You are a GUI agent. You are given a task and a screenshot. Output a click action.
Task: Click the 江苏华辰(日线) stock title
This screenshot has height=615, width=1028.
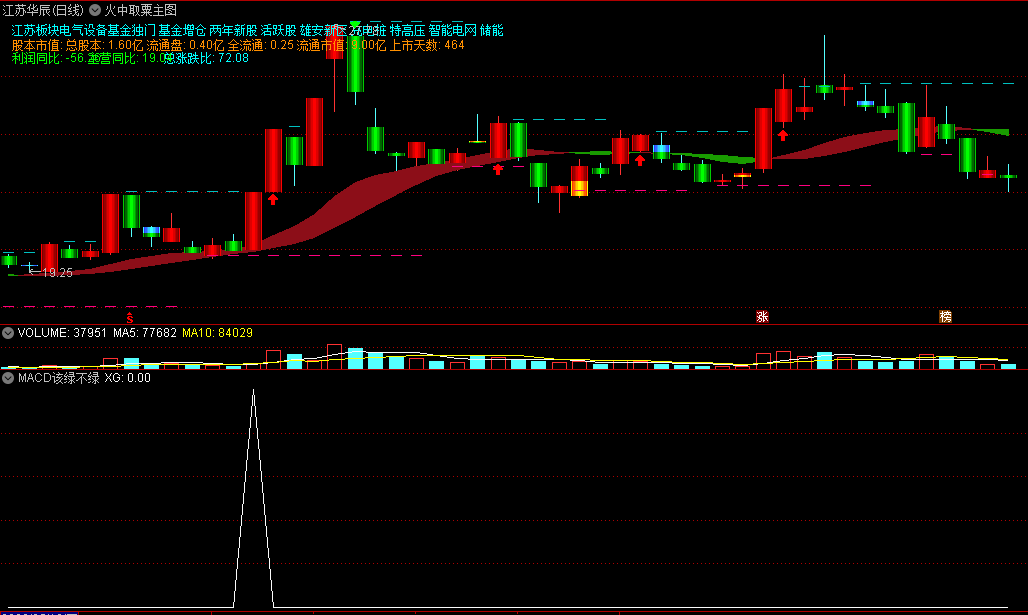pyautogui.click(x=43, y=10)
